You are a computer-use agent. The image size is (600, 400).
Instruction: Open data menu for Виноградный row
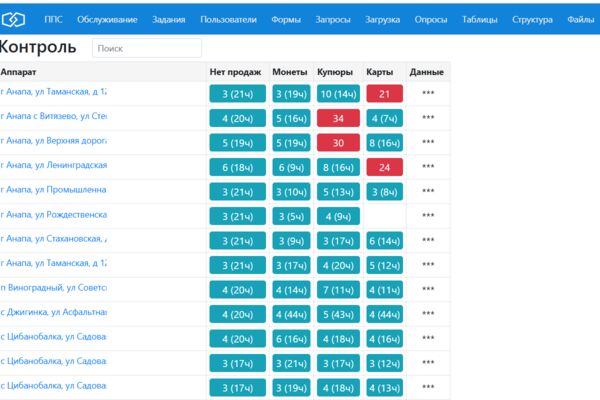pyautogui.click(x=428, y=289)
